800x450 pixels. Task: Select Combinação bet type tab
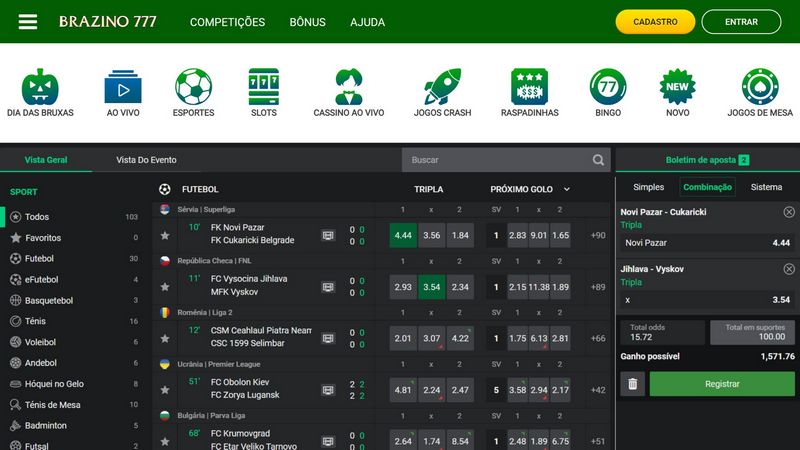tap(707, 187)
